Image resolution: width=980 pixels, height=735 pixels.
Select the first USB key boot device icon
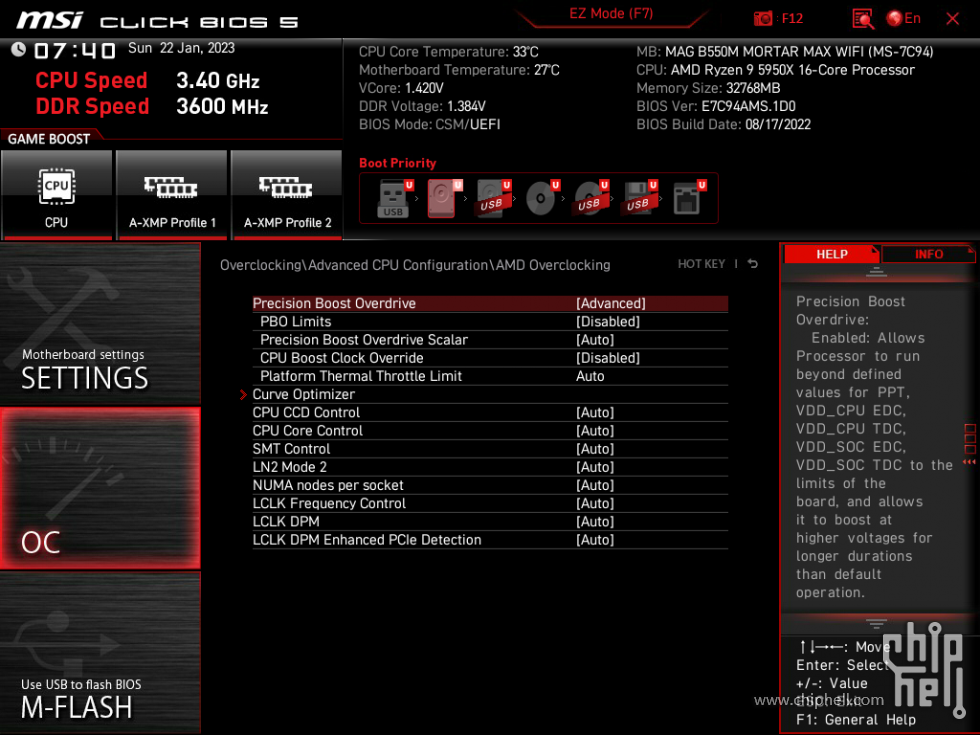(x=394, y=199)
